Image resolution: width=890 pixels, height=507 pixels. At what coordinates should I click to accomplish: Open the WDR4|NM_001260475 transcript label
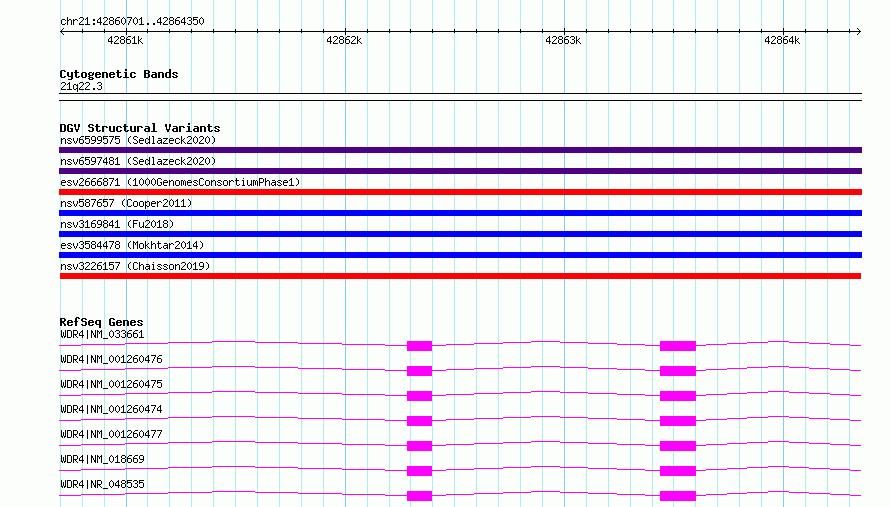pyautogui.click(x=111, y=384)
